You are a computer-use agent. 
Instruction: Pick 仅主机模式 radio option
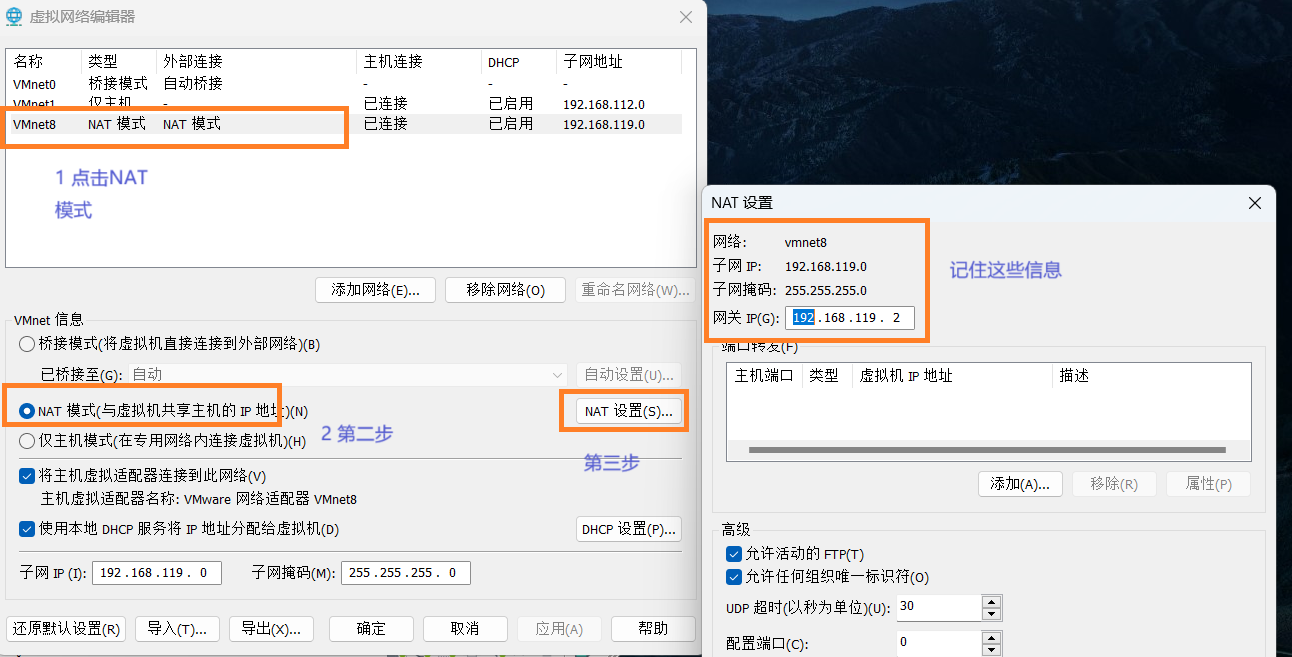tap(27, 441)
